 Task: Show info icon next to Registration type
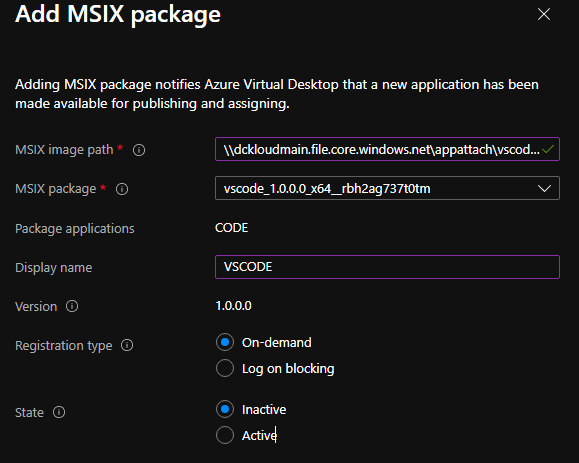point(127,345)
